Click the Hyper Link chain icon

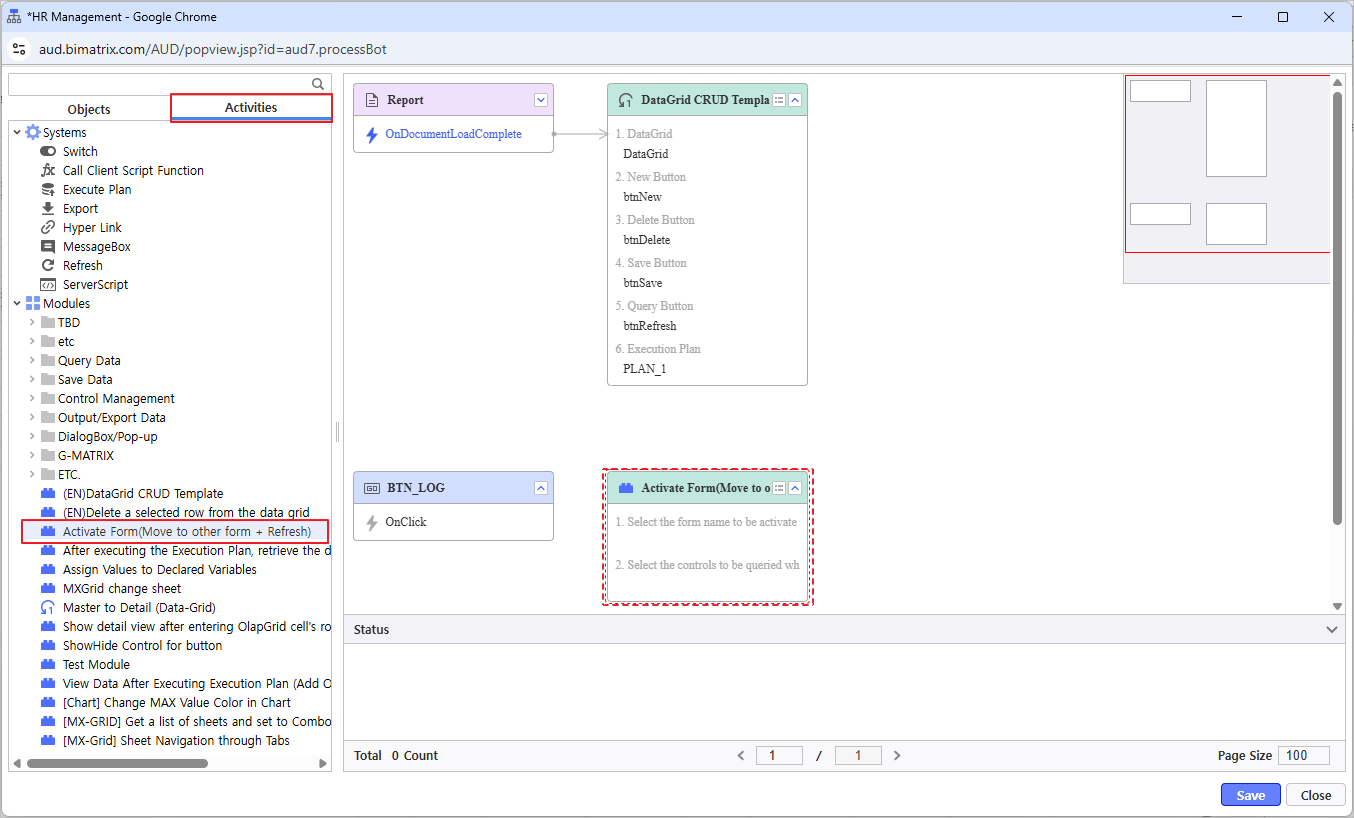48,228
